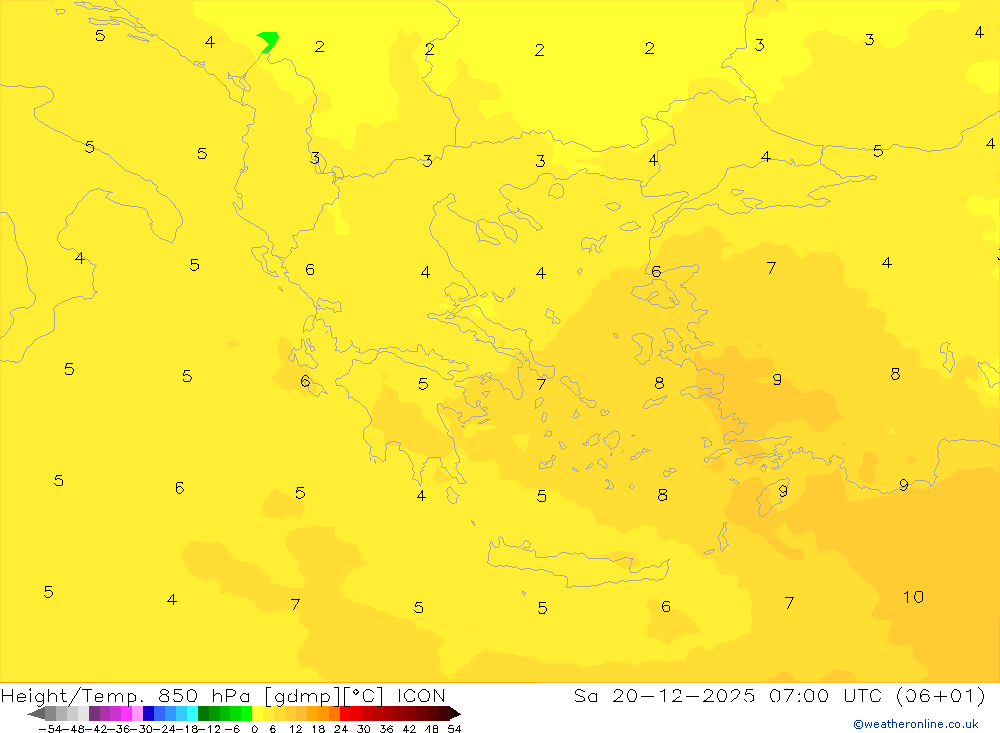
Task: Click the 0 legend scale label
Action: [254, 729]
